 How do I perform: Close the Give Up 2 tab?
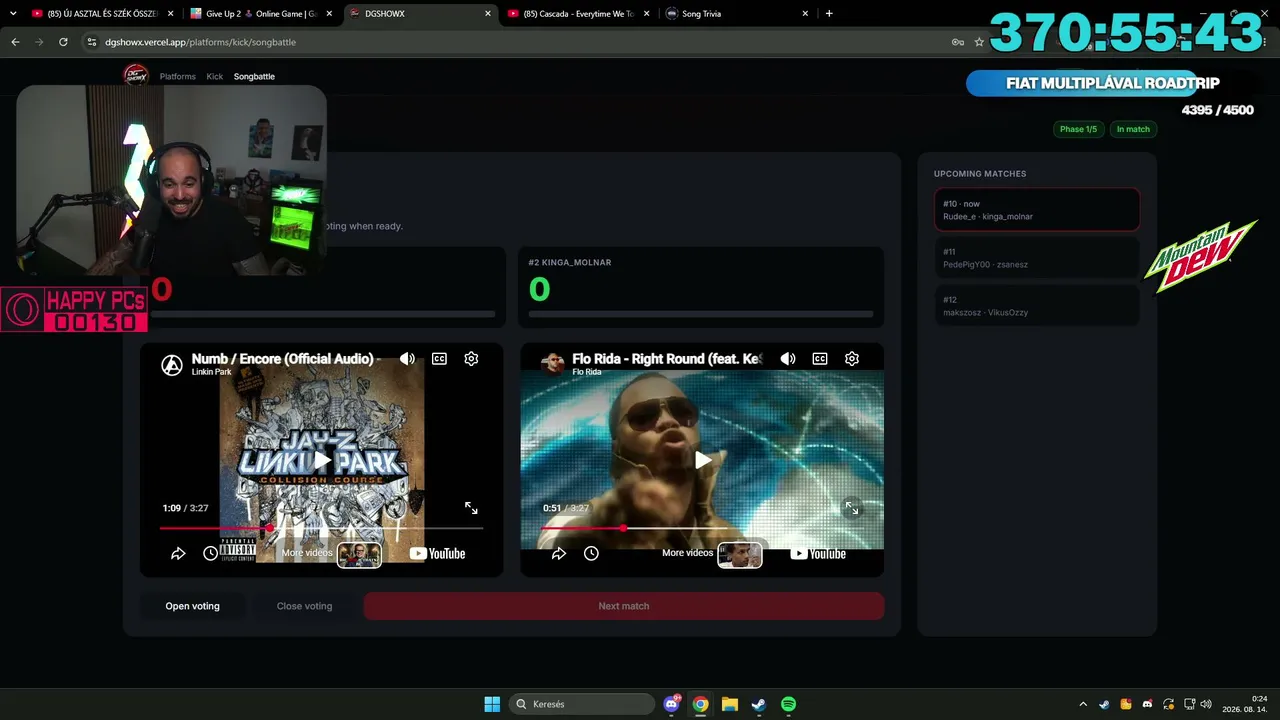click(329, 14)
